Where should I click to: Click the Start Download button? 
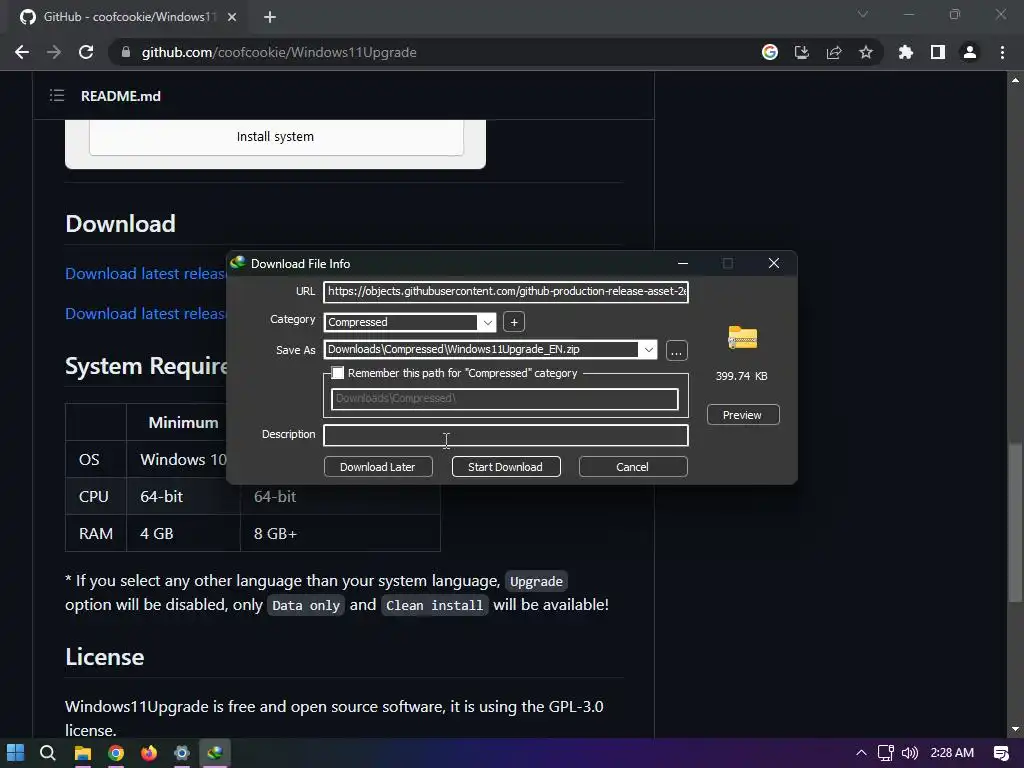pyautogui.click(x=505, y=467)
